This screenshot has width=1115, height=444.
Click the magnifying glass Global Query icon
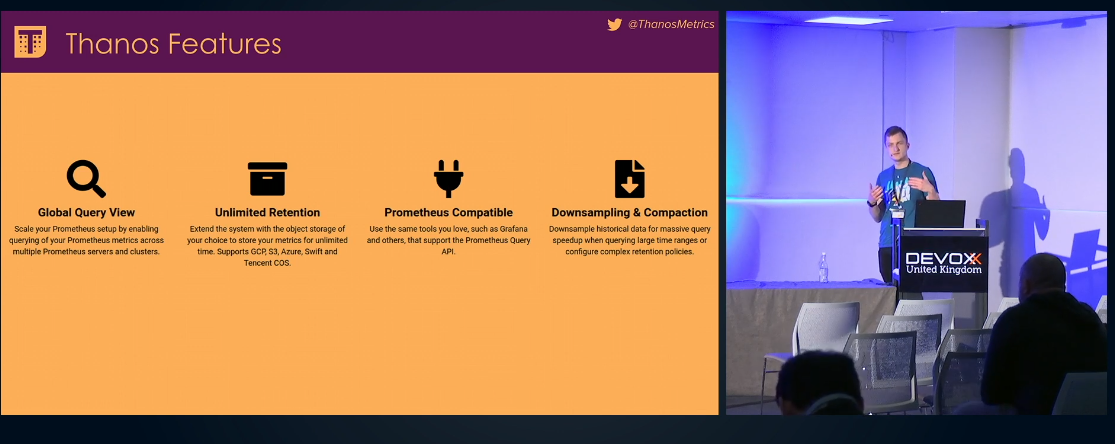click(x=86, y=179)
